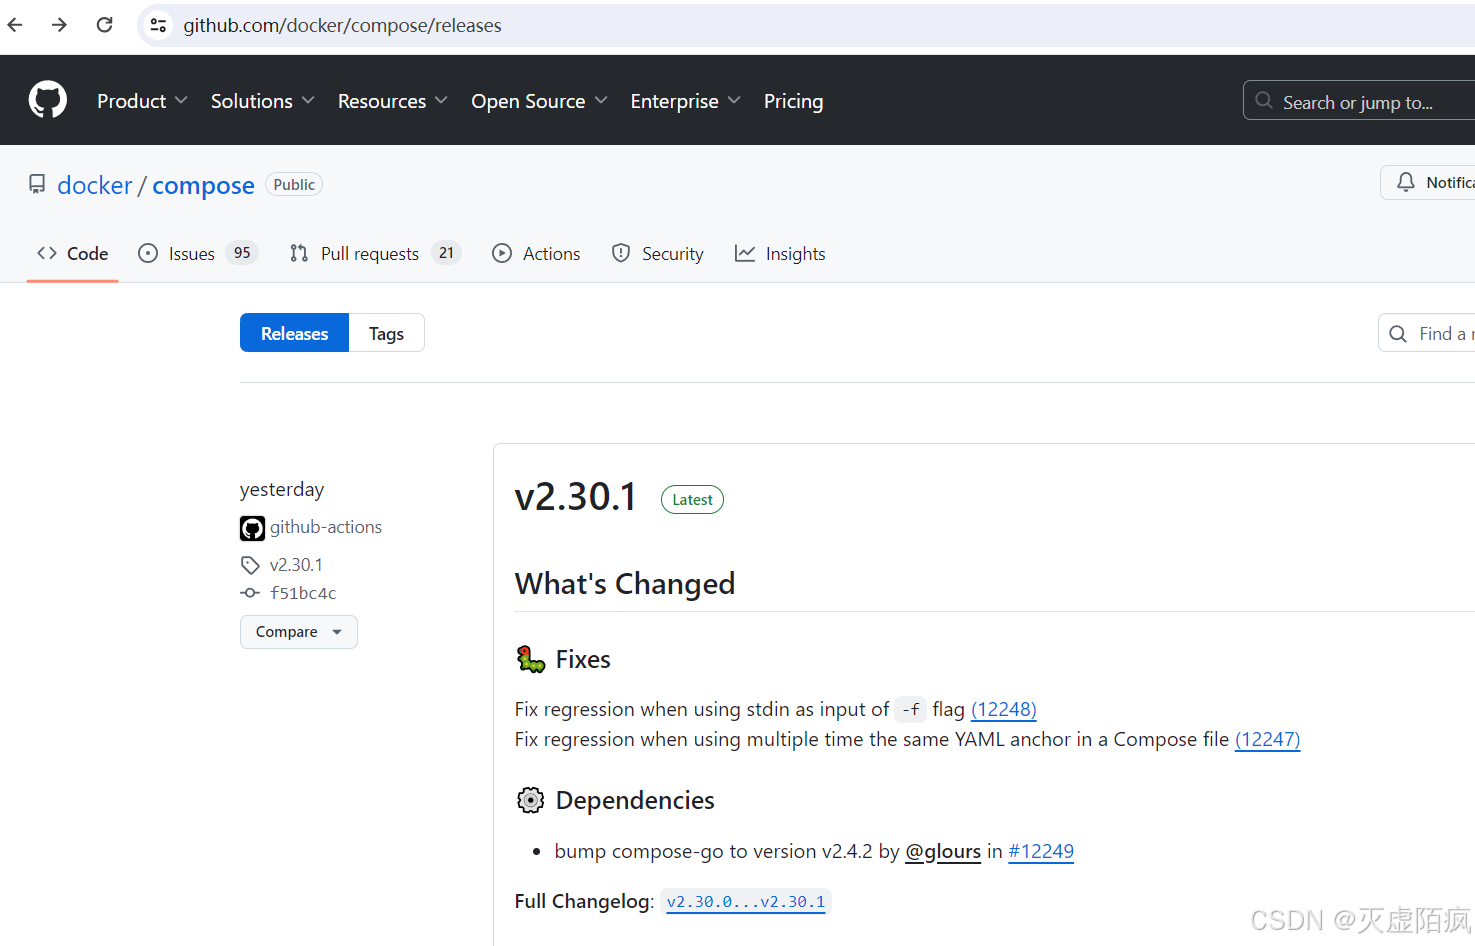Viewport: 1475px width, 946px height.
Task: Focus the Find a release input
Action: [x=1427, y=333]
